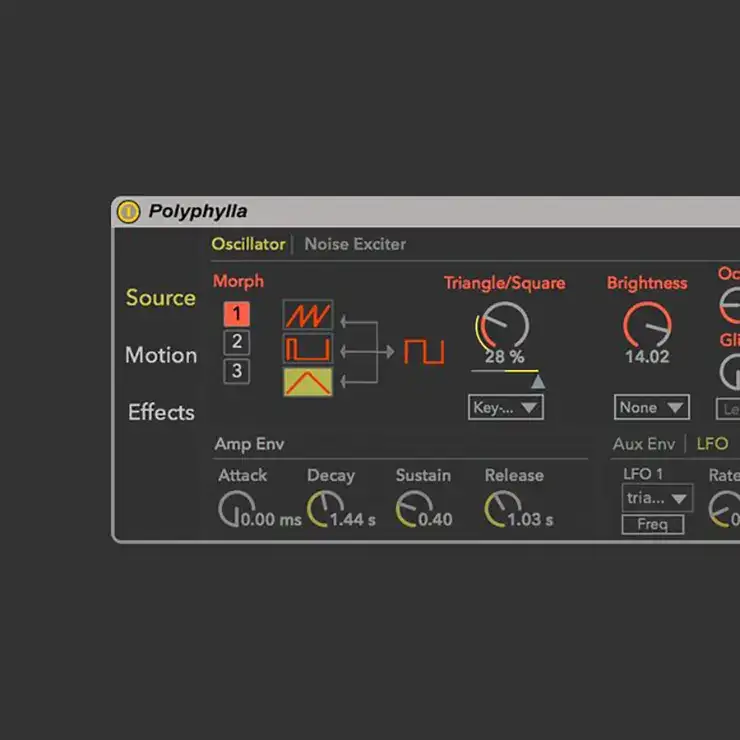Open the Effects section
The image size is (740, 740).
[161, 412]
